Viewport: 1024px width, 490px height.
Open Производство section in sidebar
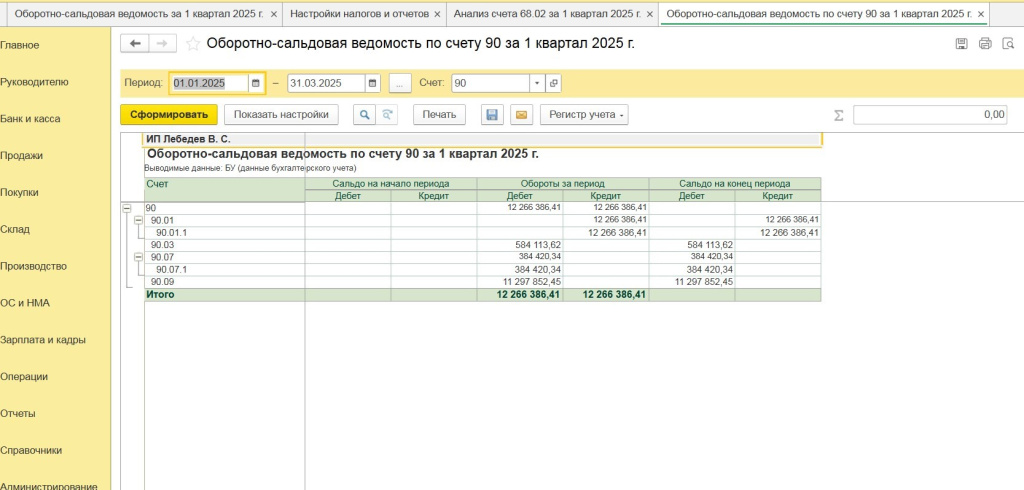[x=33, y=266]
